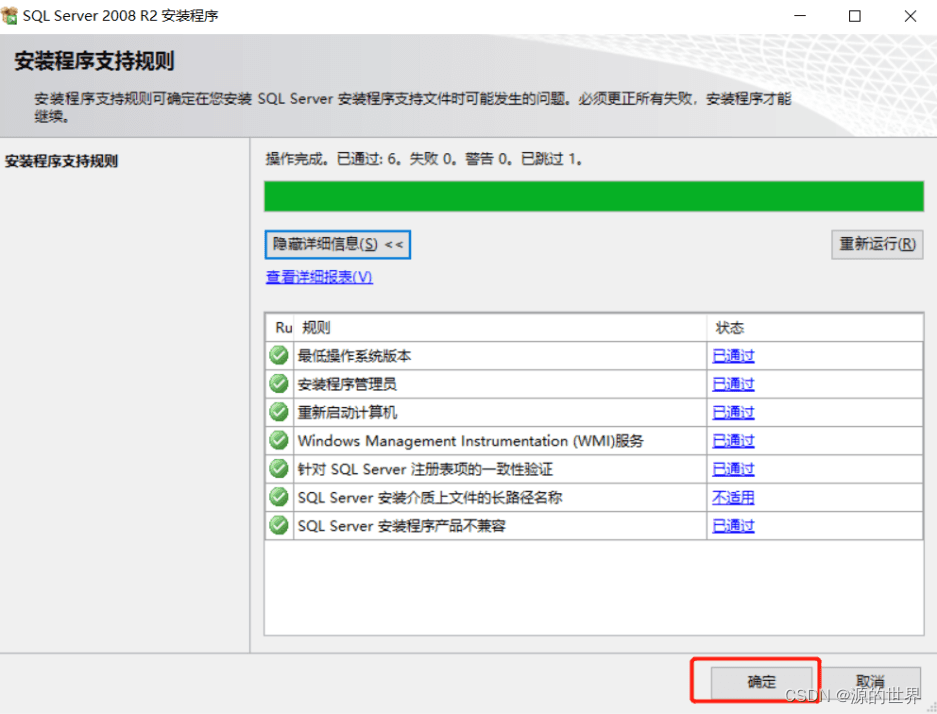937x714 pixels.
Task: Click green check icon beside 注册表项的一致性验证
Action: 278,468
